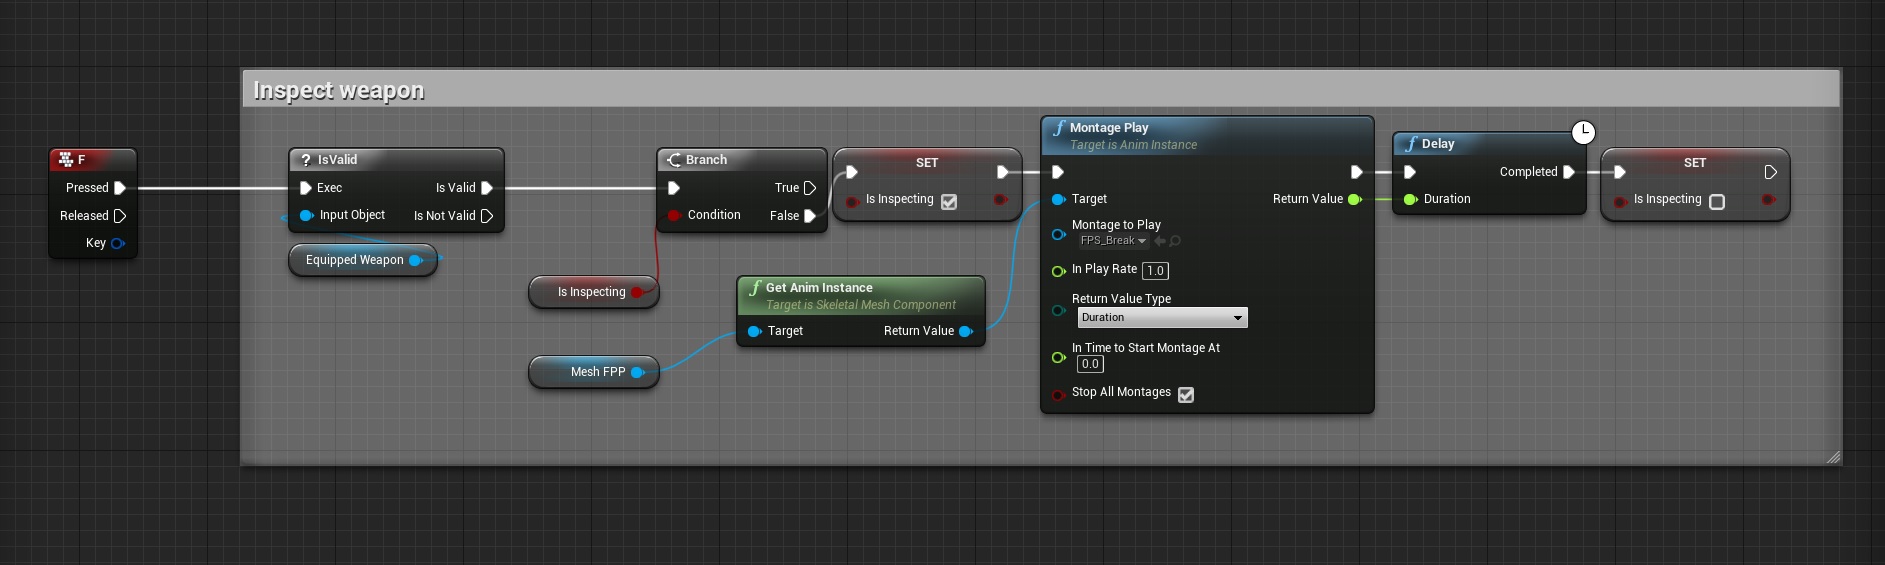
Task: Click the In Time to Start Montage field
Action: pyautogui.click(x=1090, y=365)
